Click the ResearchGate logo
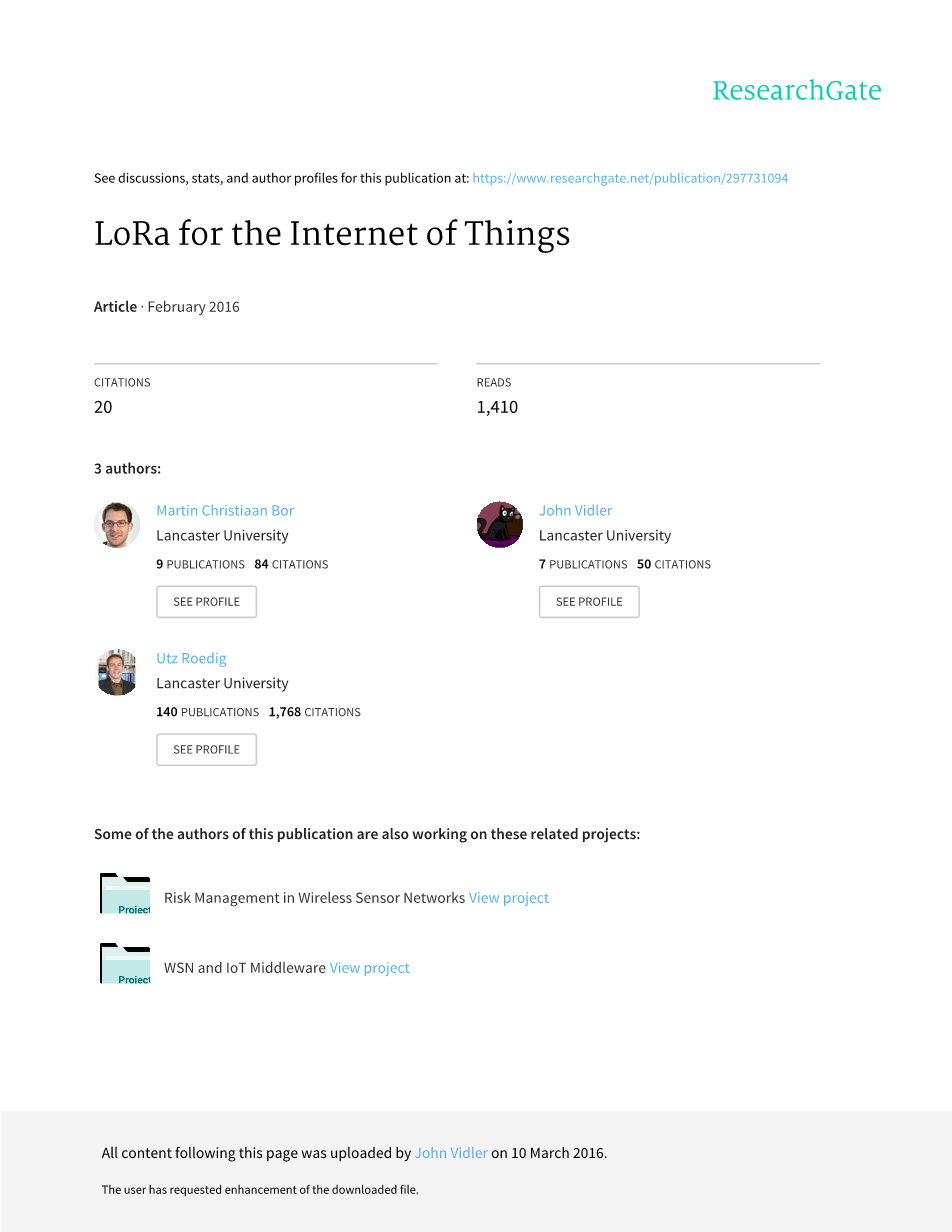 click(796, 91)
